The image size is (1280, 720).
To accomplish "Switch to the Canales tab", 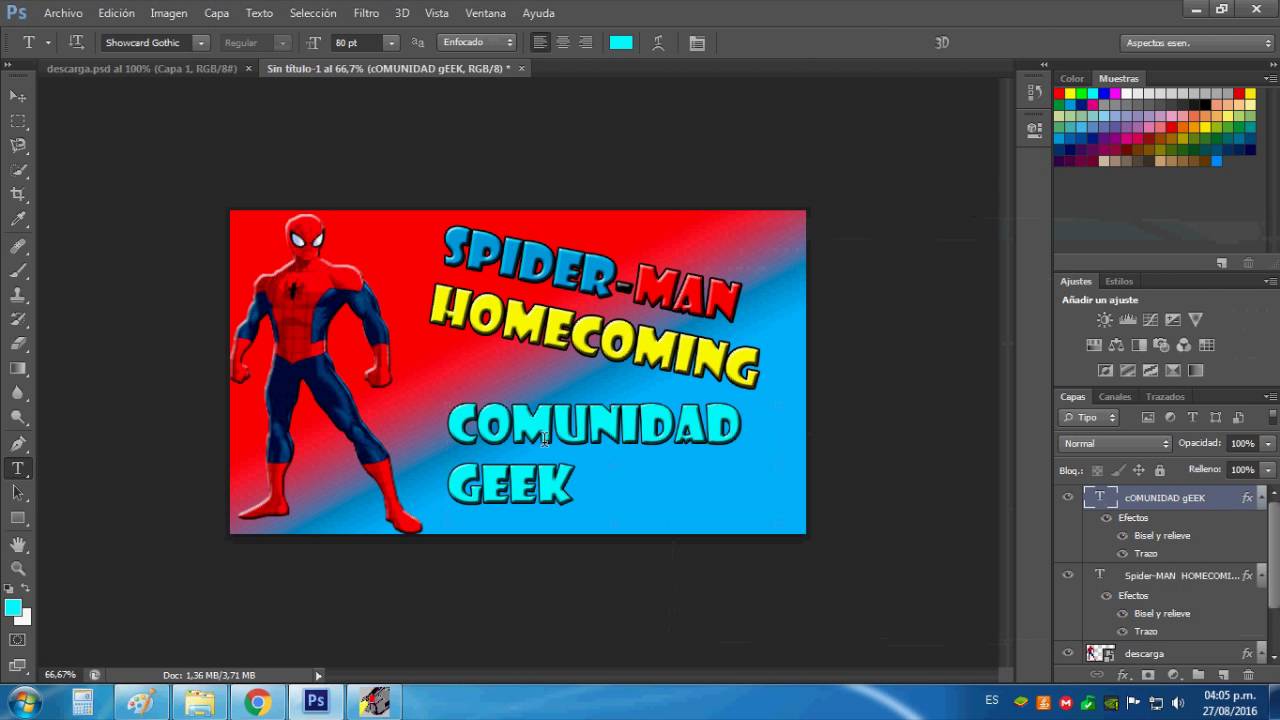I will click(1115, 397).
